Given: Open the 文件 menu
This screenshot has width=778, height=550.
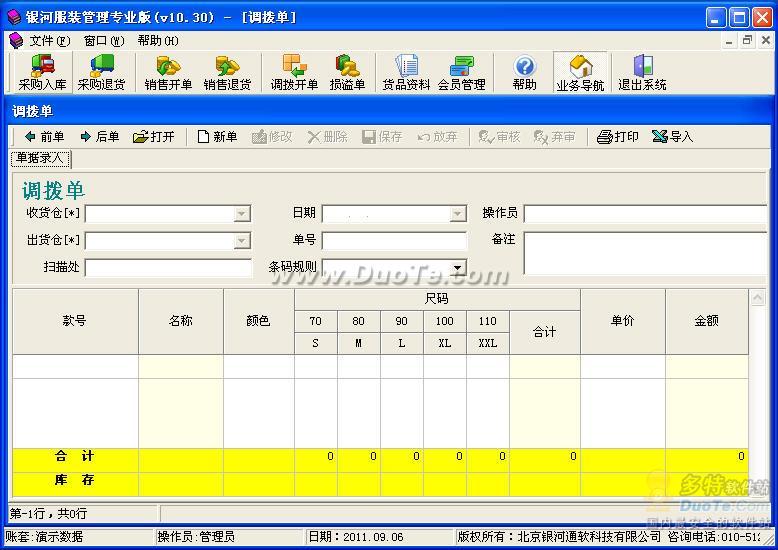Looking at the screenshot, I should point(49,41).
